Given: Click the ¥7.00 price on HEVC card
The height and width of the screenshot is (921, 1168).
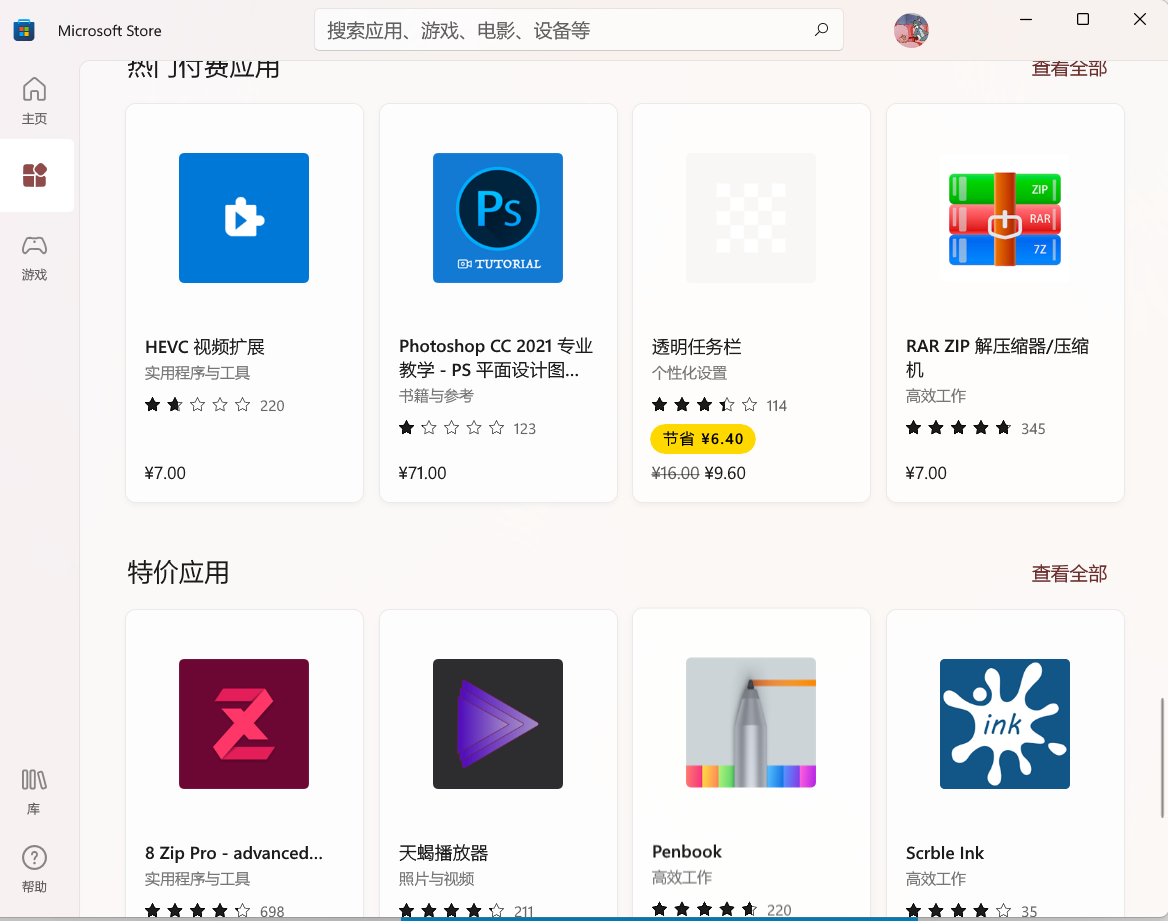Looking at the screenshot, I should (x=165, y=473).
